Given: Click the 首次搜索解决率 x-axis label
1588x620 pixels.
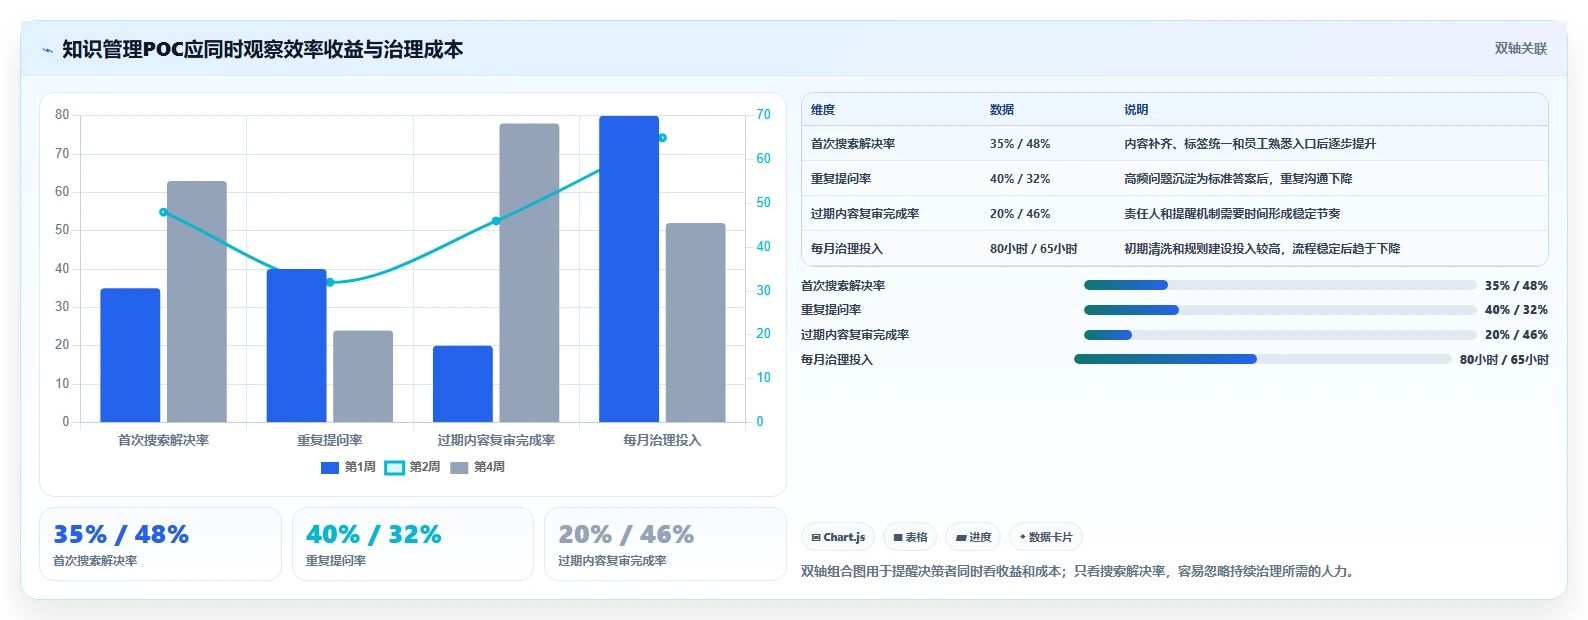Looking at the screenshot, I should tap(164, 440).
